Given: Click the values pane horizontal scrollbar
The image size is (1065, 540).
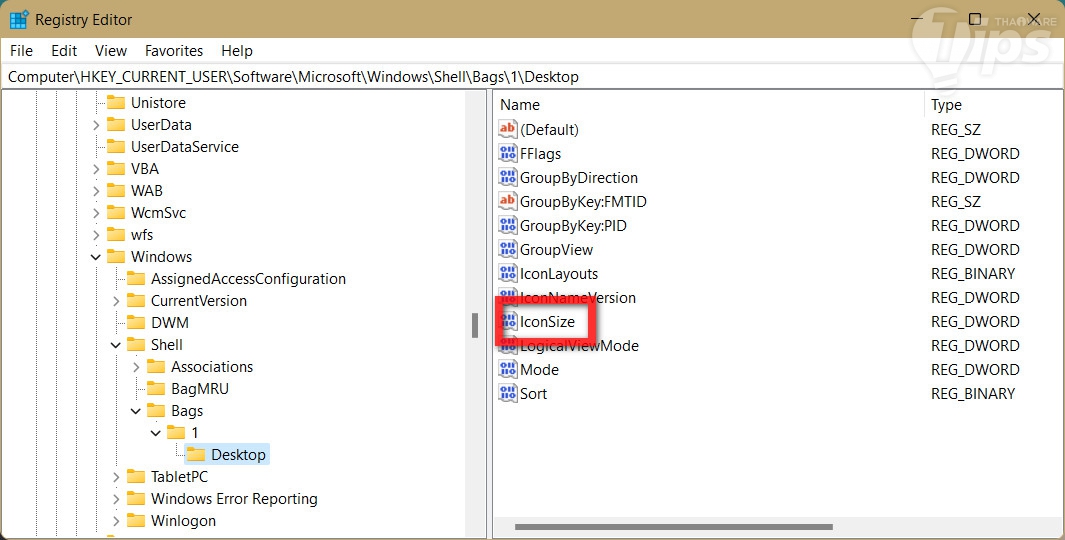Looking at the screenshot, I should point(673,526).
